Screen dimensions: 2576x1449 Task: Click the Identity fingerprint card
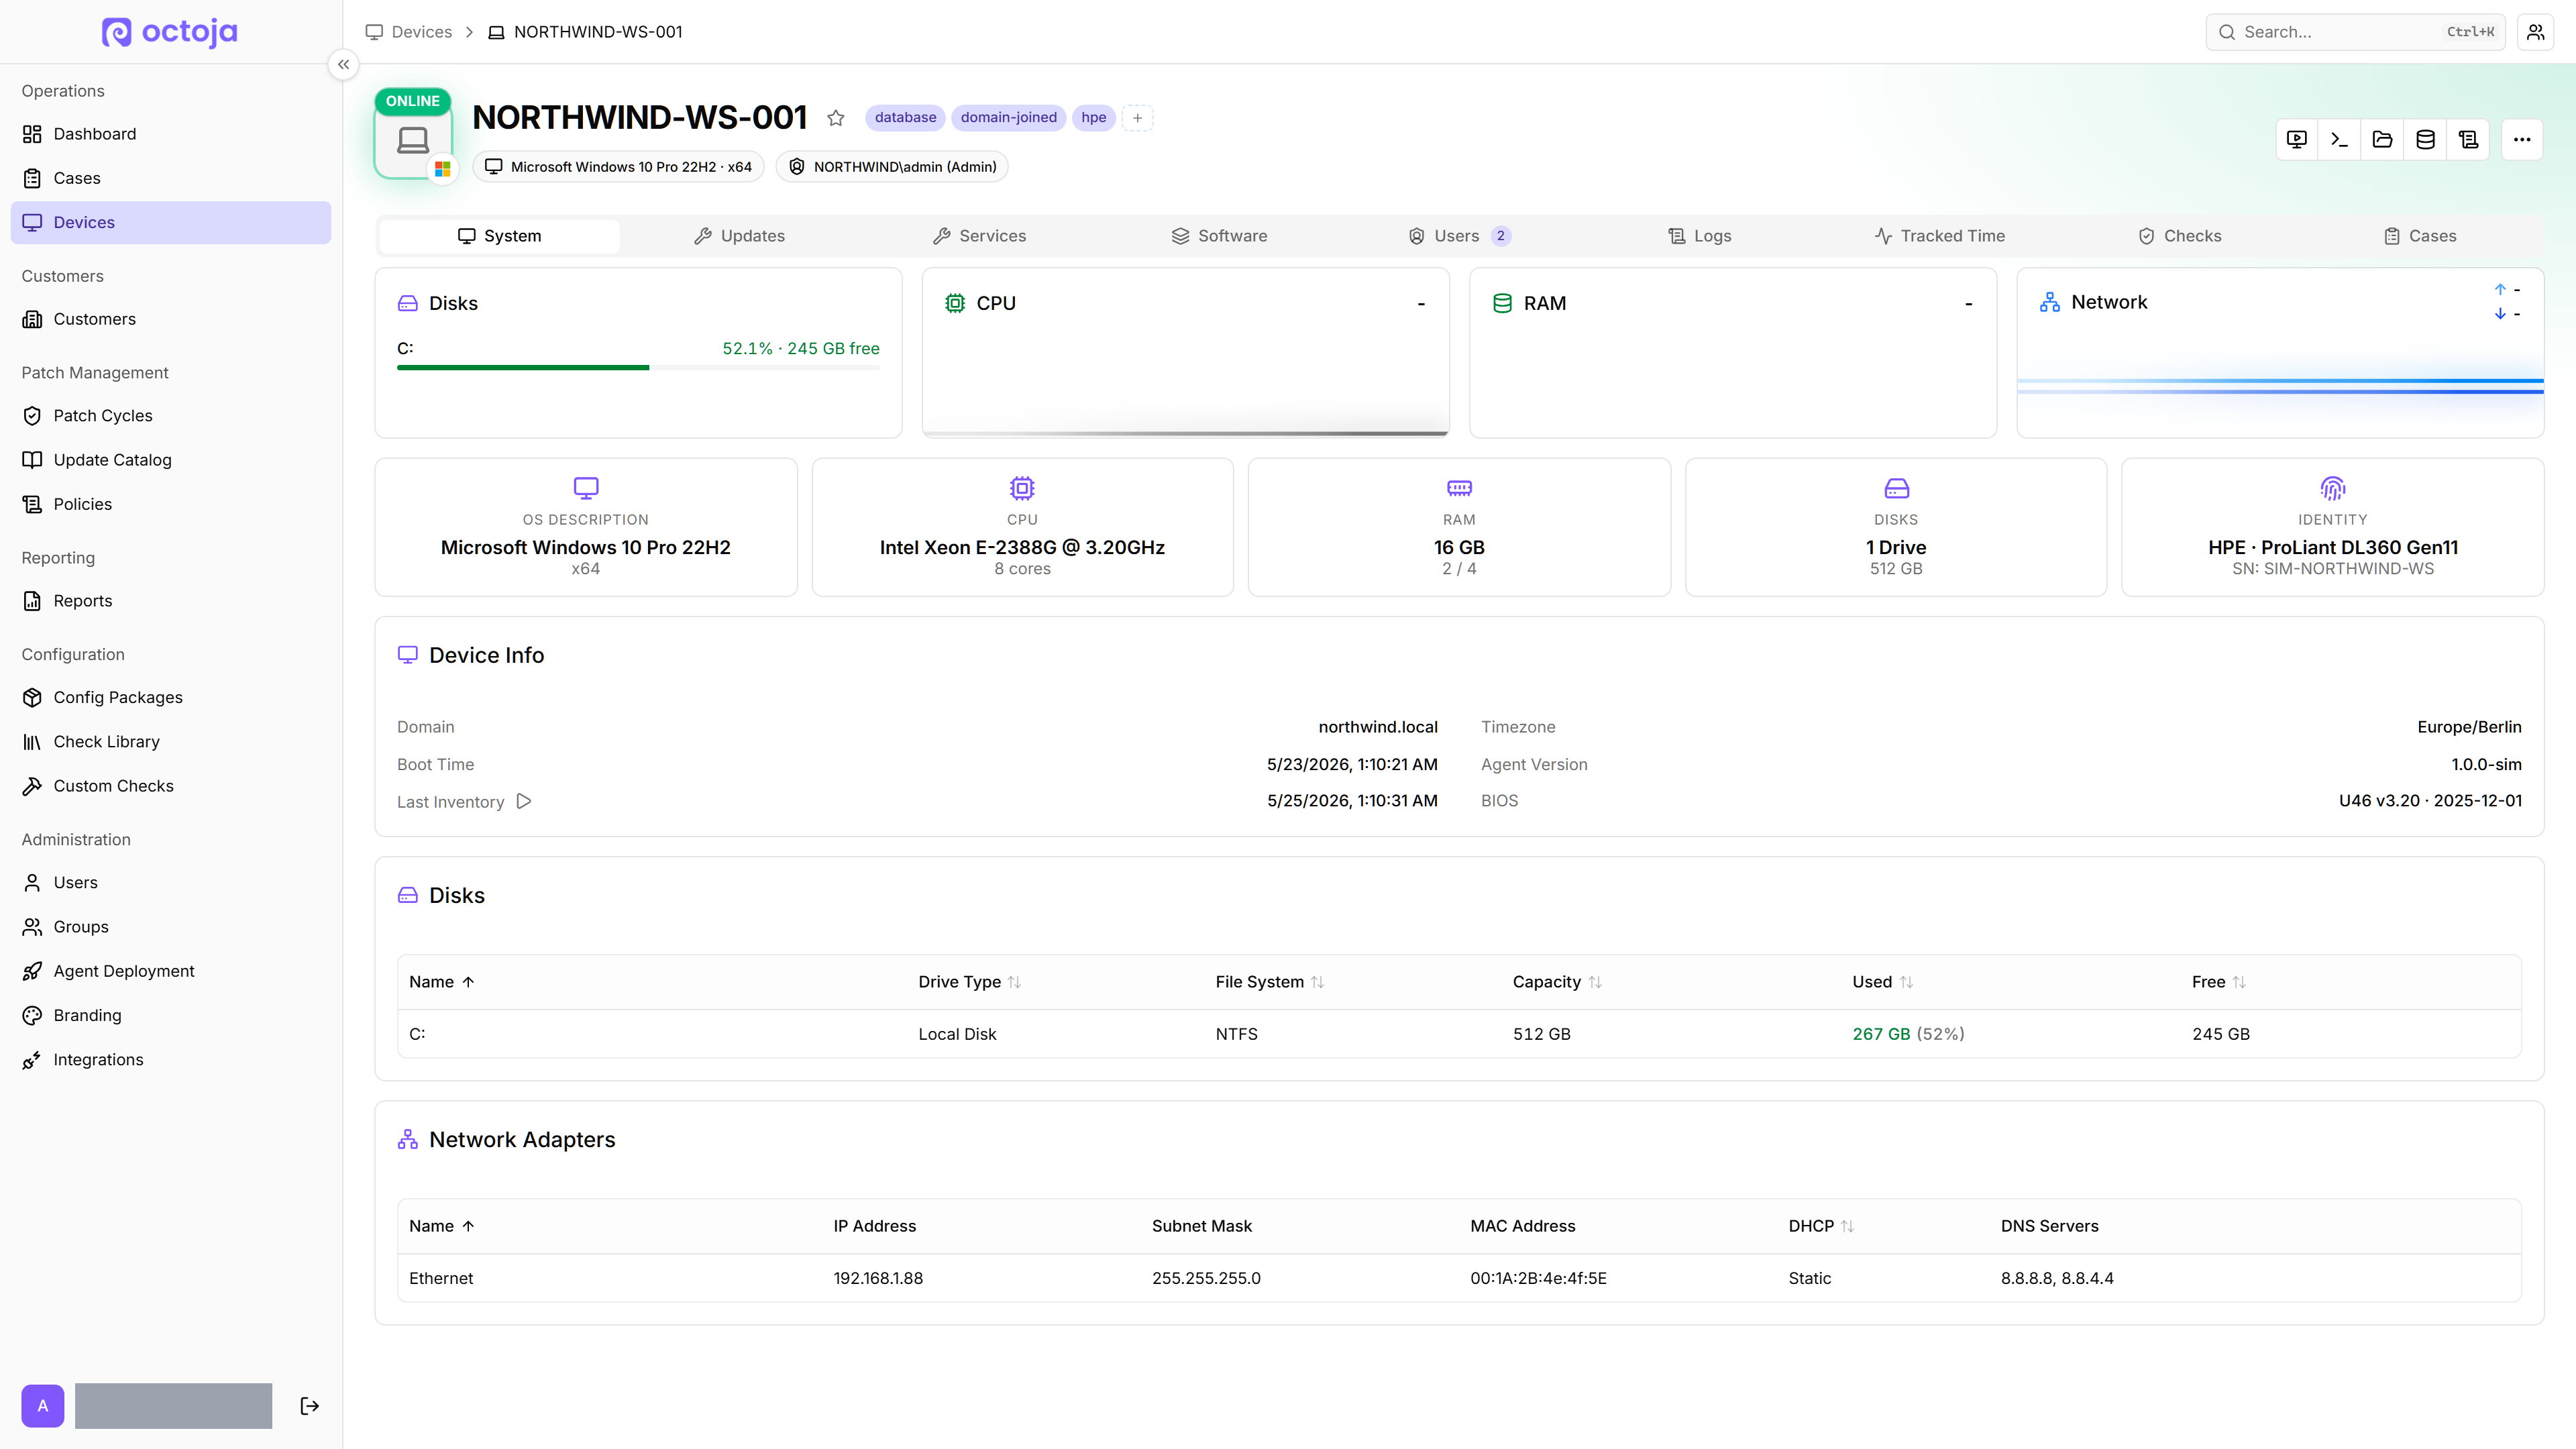click(2332, 527)
